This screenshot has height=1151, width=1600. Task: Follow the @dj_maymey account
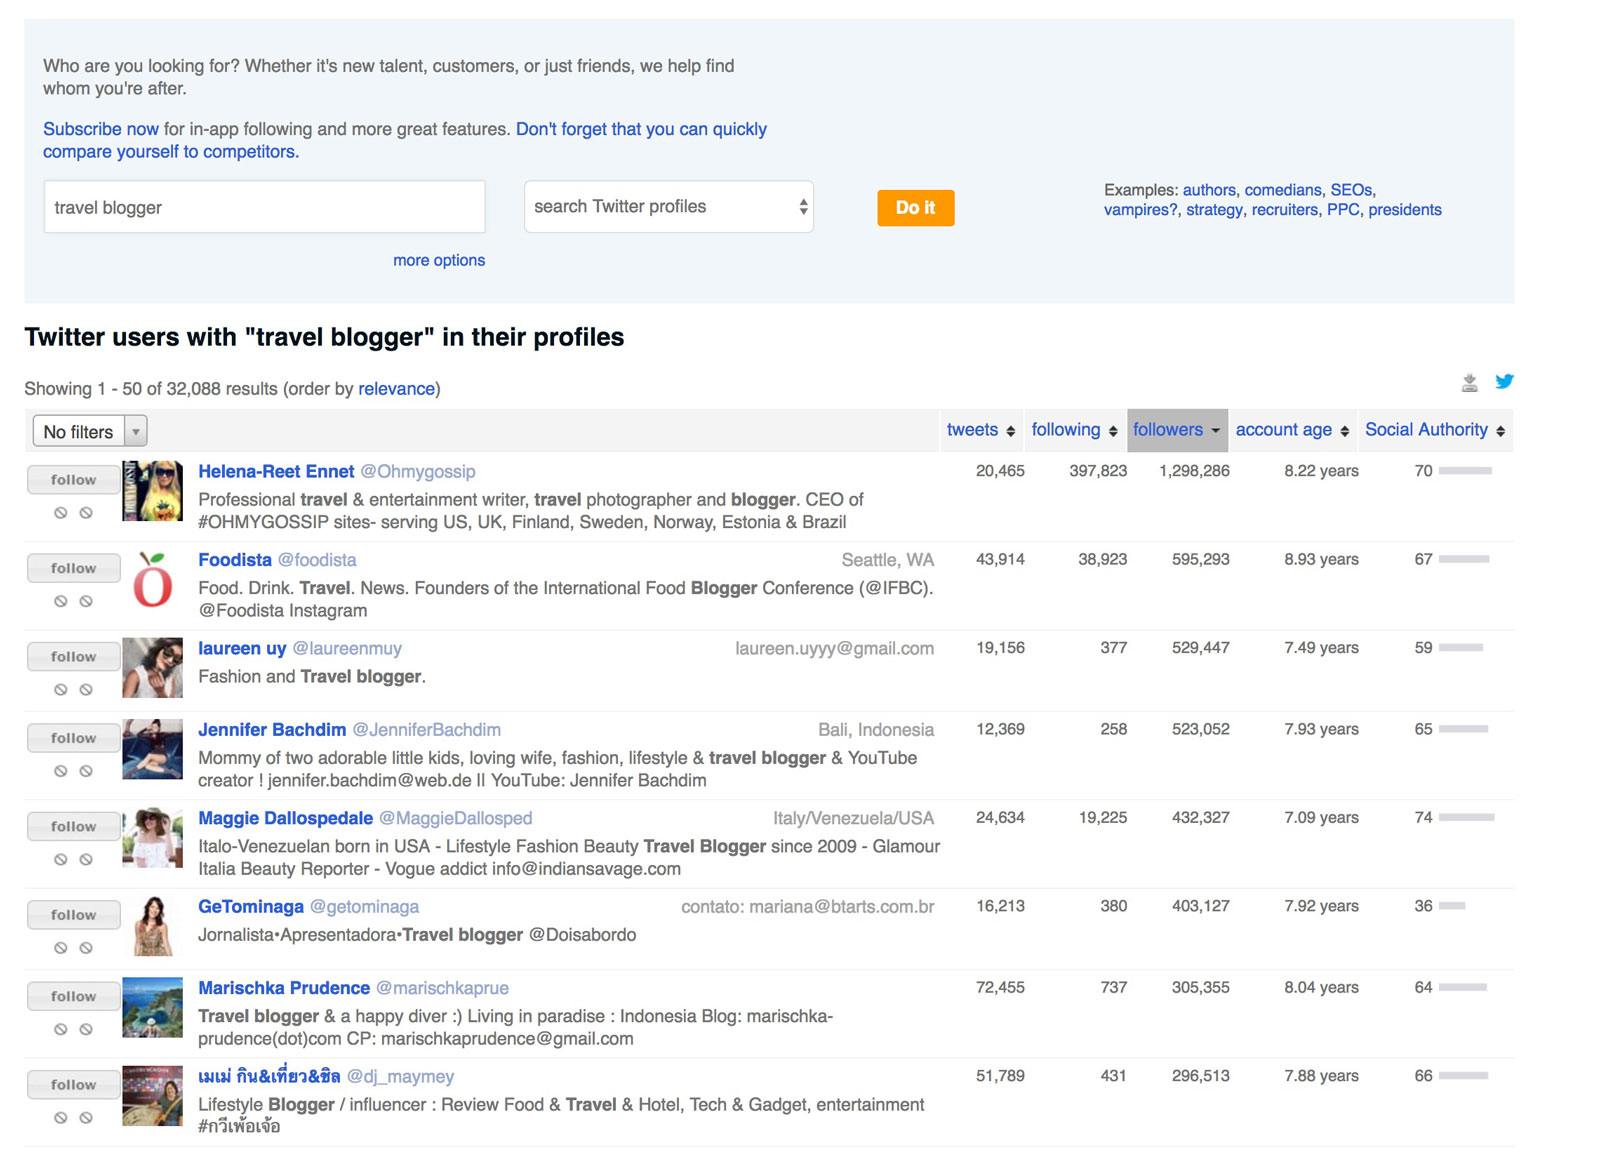(74, 1085)
